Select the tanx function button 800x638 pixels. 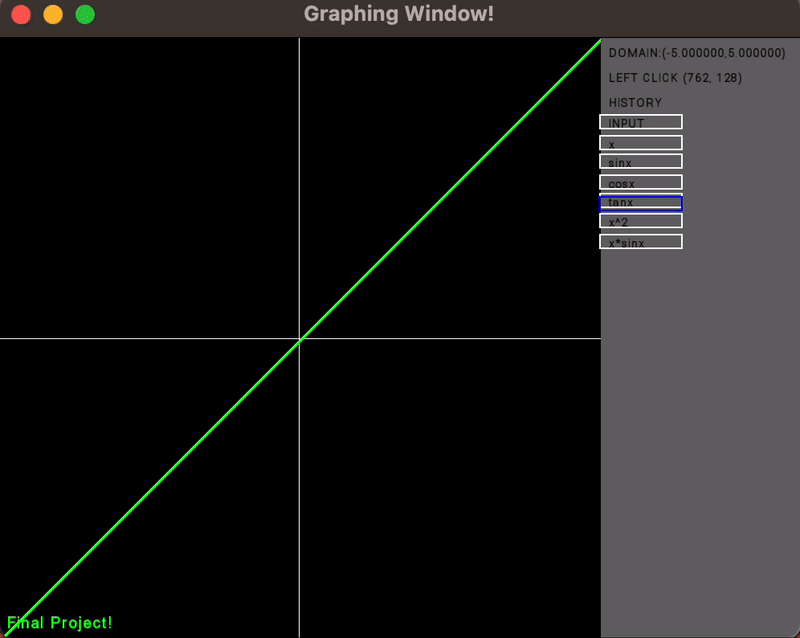pos(640,202)
